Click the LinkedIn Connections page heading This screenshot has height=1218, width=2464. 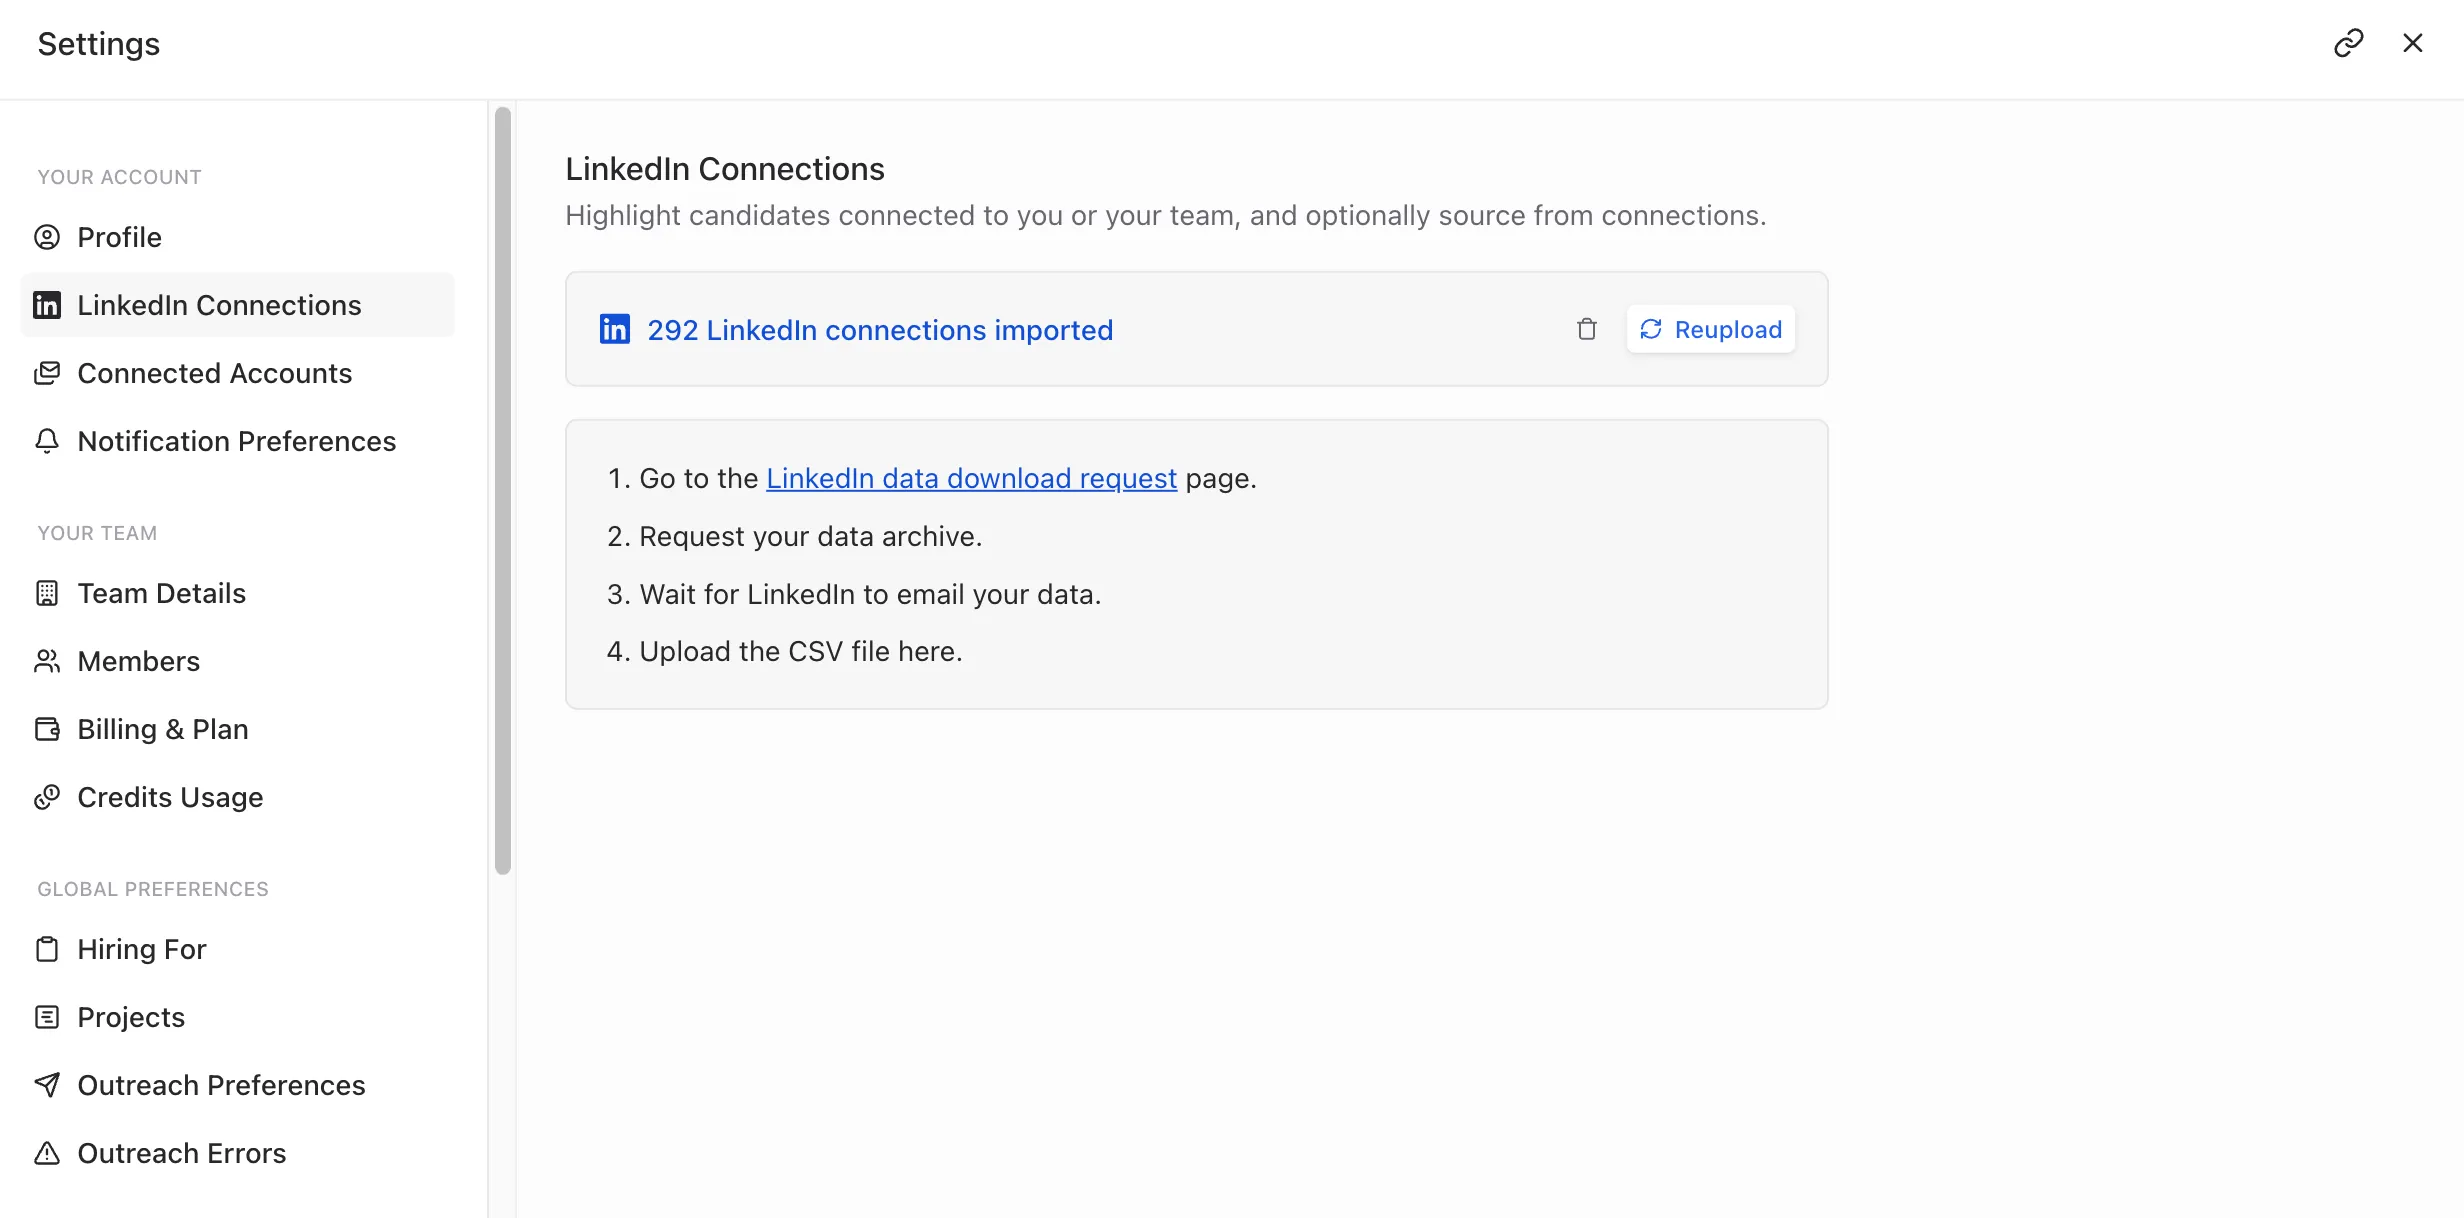click(x=725, y=169)
